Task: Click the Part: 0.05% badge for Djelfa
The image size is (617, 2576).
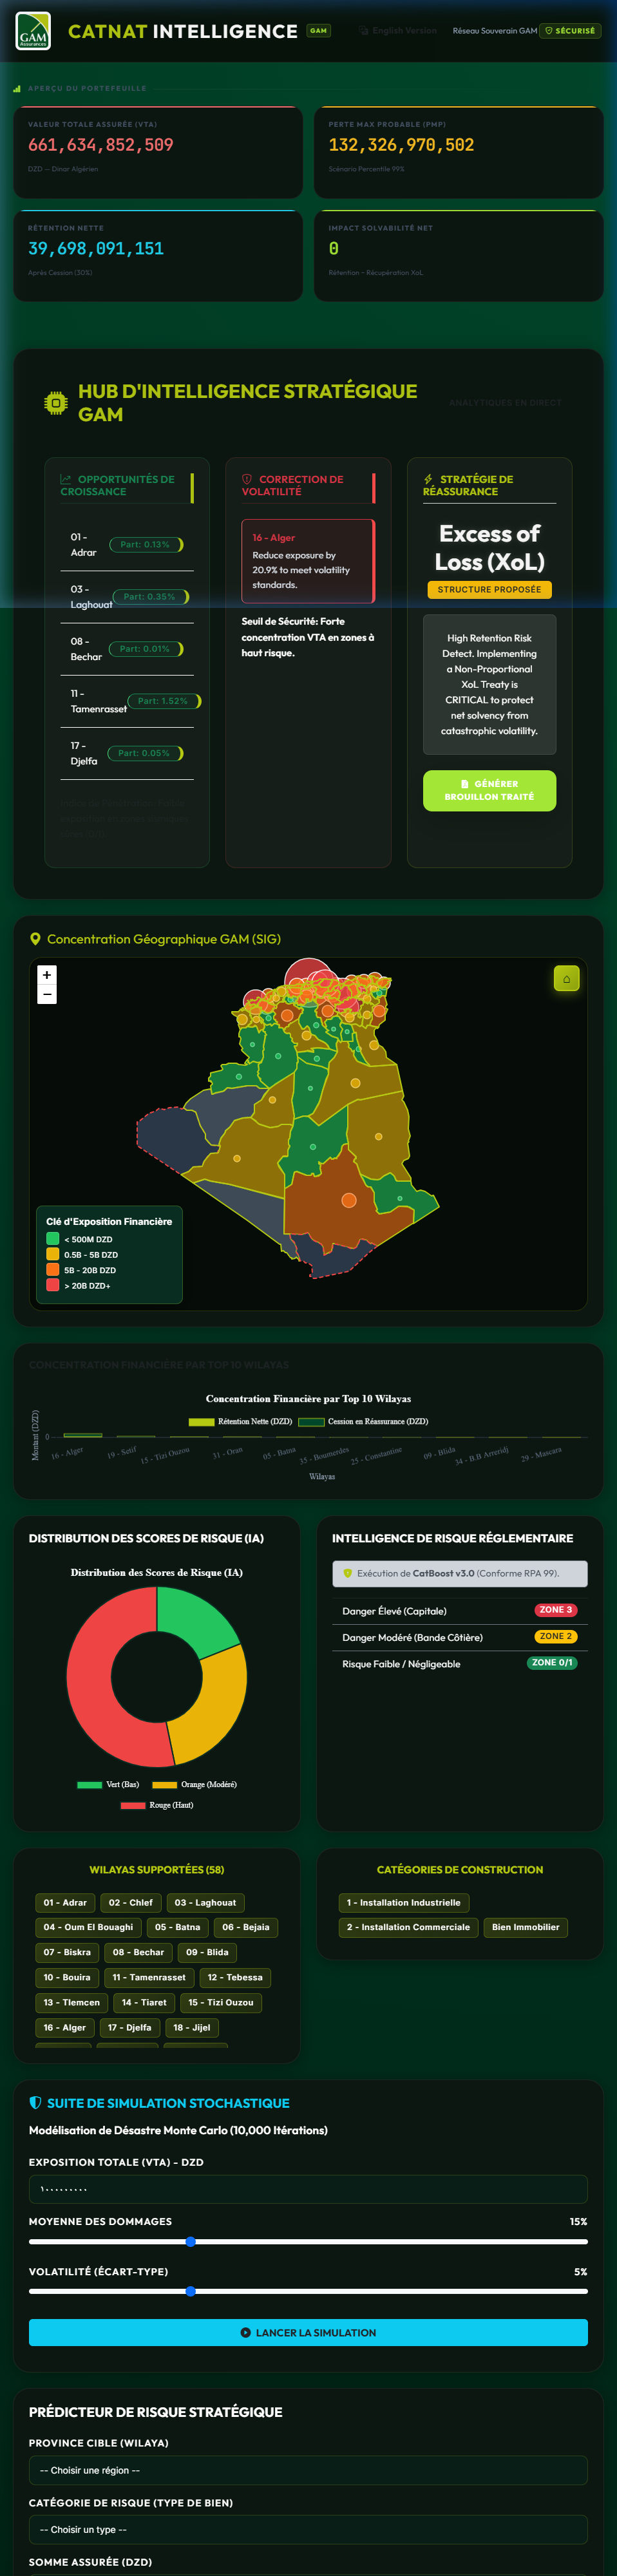Action: click(x=145, y=753)
